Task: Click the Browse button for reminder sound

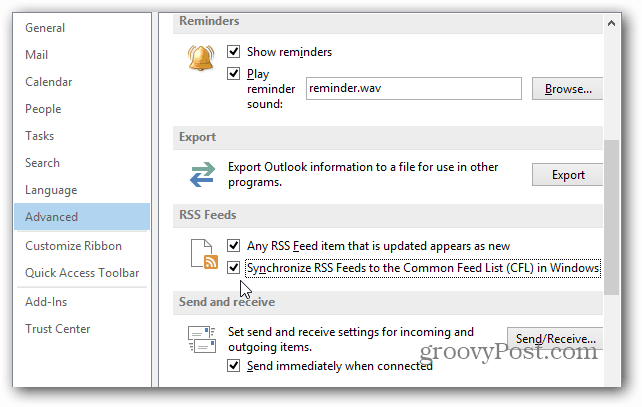Action: coord(567,89)
